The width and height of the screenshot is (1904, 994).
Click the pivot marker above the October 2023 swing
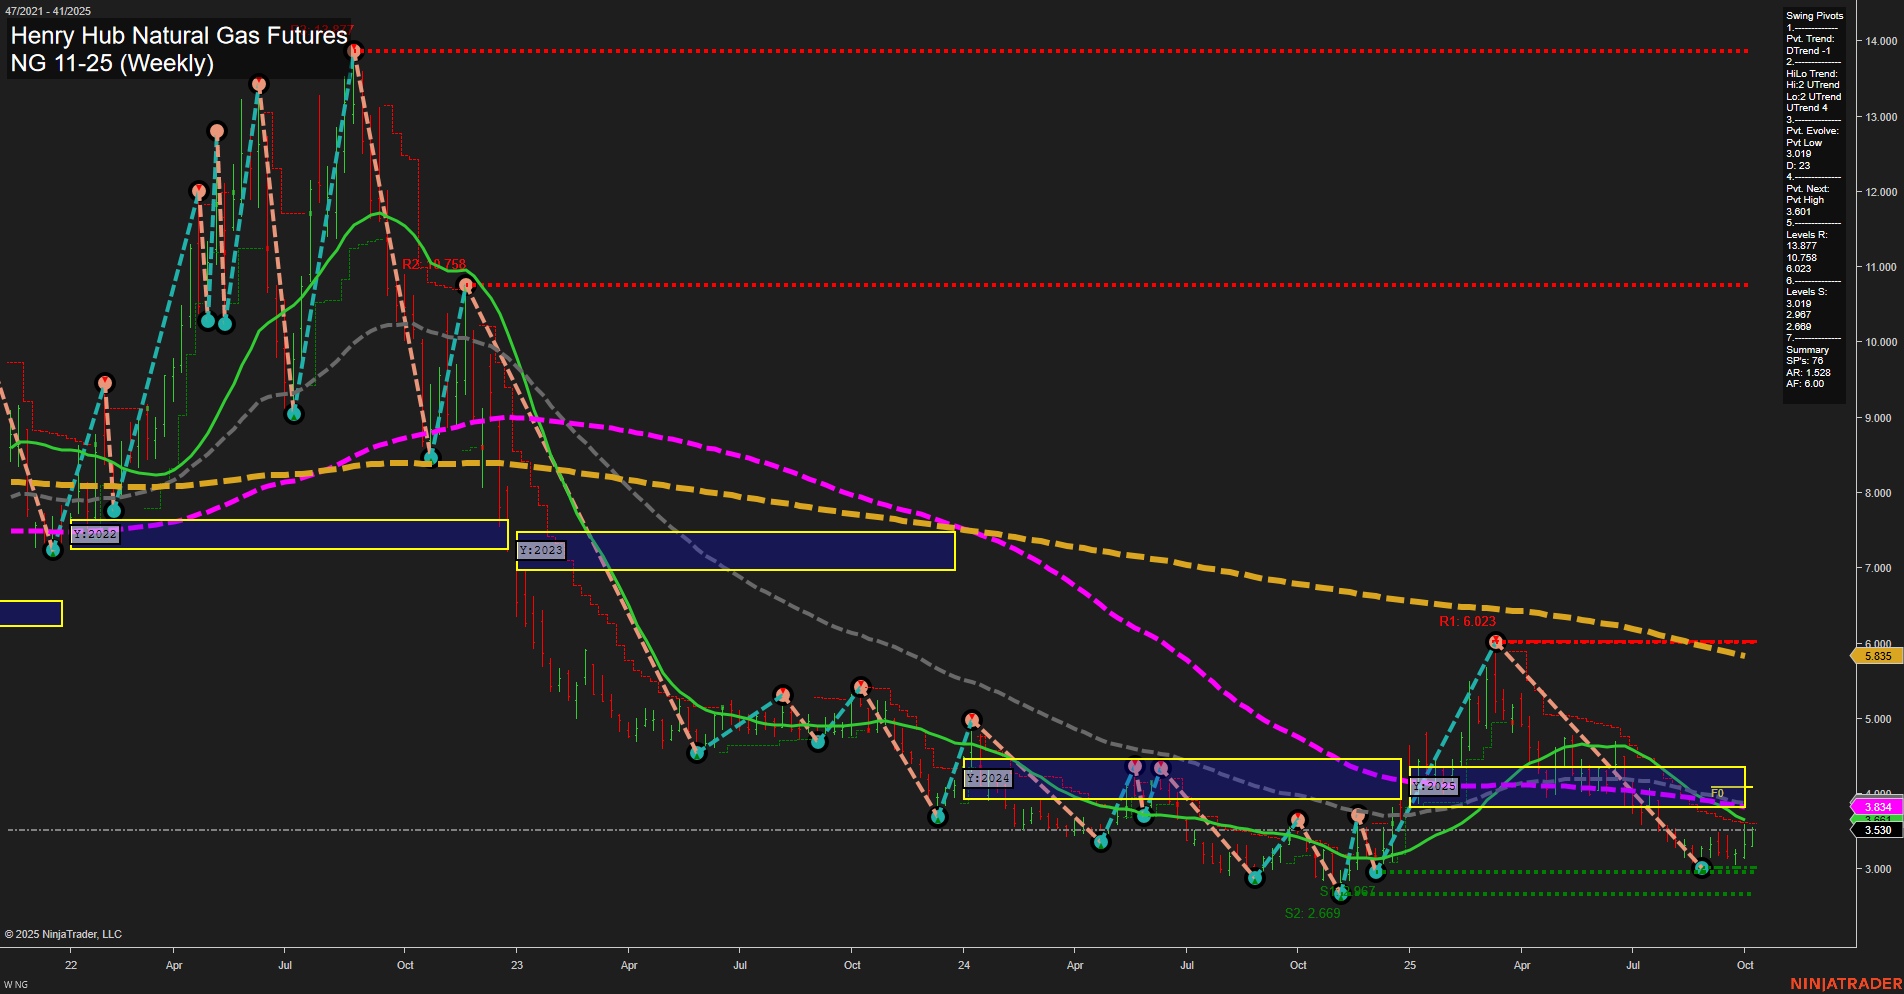point(861,686)
